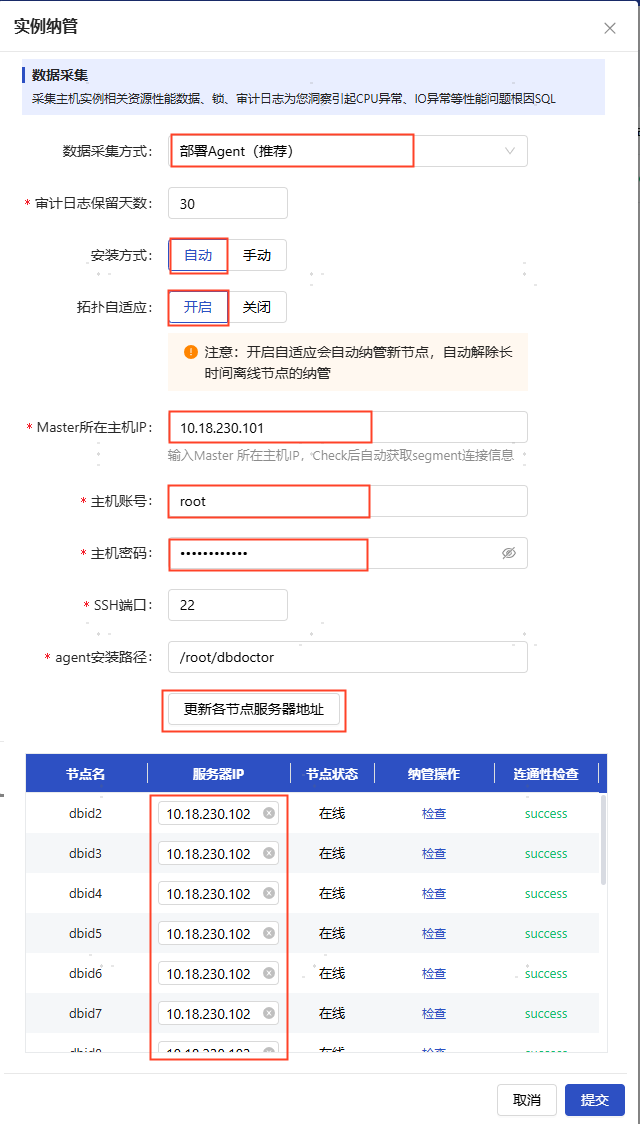This screenshot has width=640, height=1128.
Task: Turn 拓扑自适应 to 开启
Action: (x=198, y=307)
